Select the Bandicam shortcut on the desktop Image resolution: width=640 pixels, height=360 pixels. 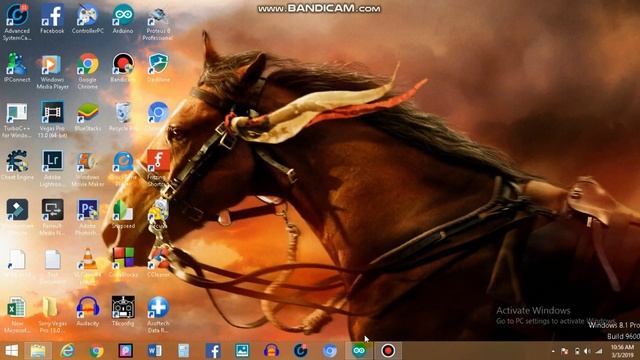[123, 68]
